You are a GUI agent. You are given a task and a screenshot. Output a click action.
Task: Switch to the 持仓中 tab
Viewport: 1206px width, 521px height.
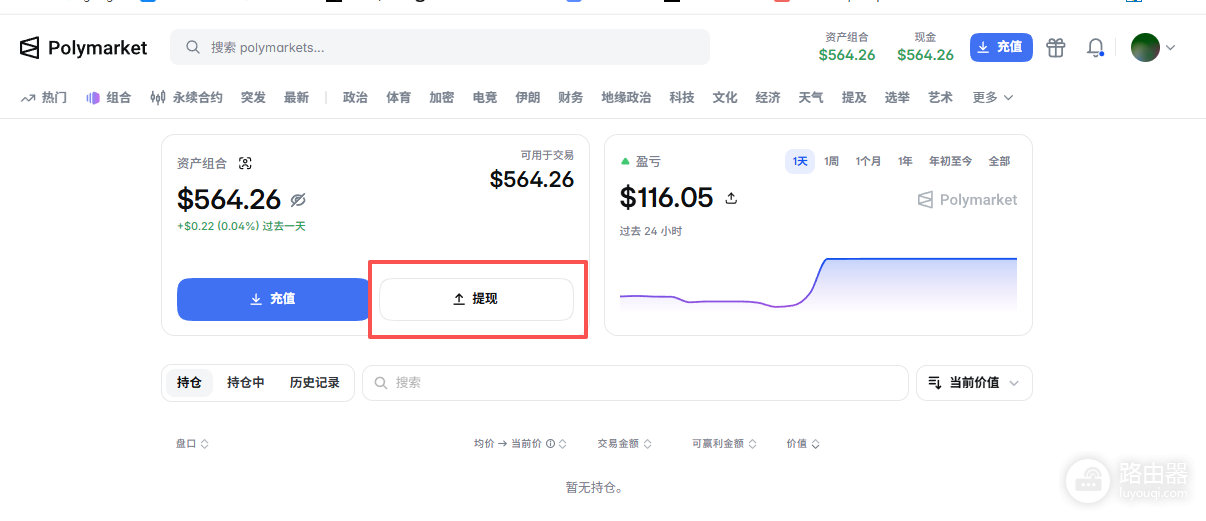tap(246, 383)
